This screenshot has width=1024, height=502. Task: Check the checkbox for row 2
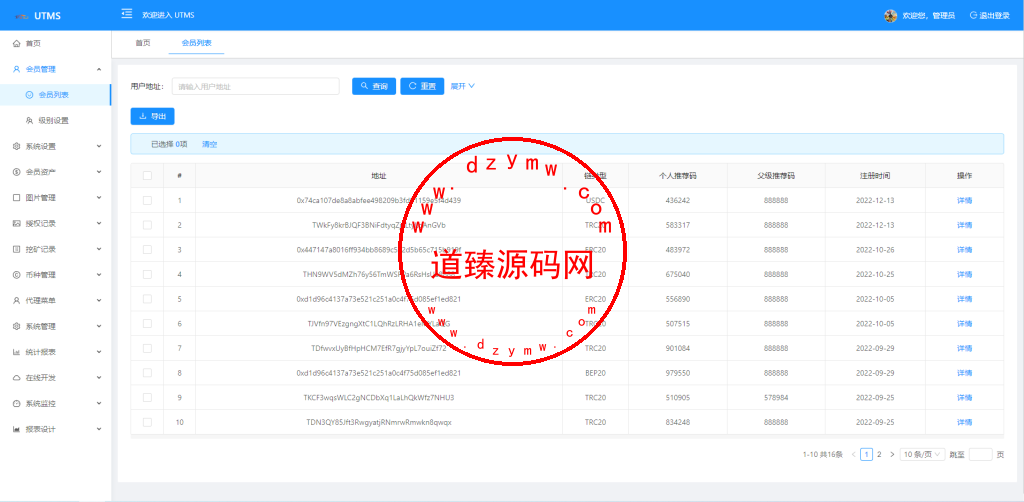[x=148, y=225]
